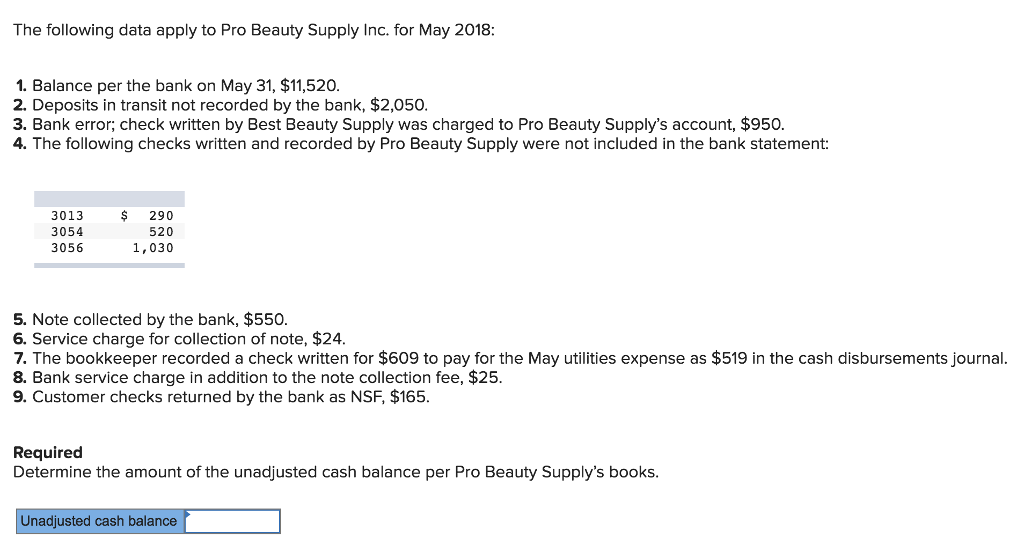The image size is (1024, 545).
Task: Click the $ 290 amount in the table
Action: coord(148,215)
